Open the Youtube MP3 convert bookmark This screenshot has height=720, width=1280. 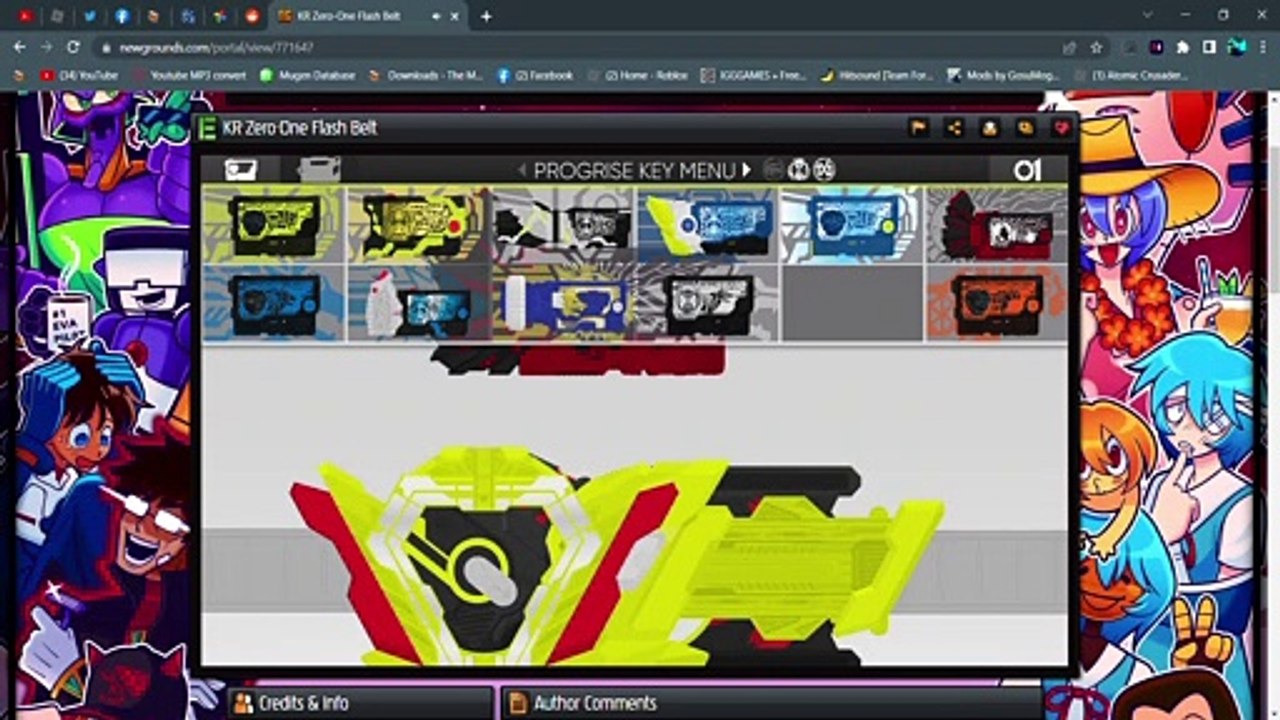tap(190, 75)
